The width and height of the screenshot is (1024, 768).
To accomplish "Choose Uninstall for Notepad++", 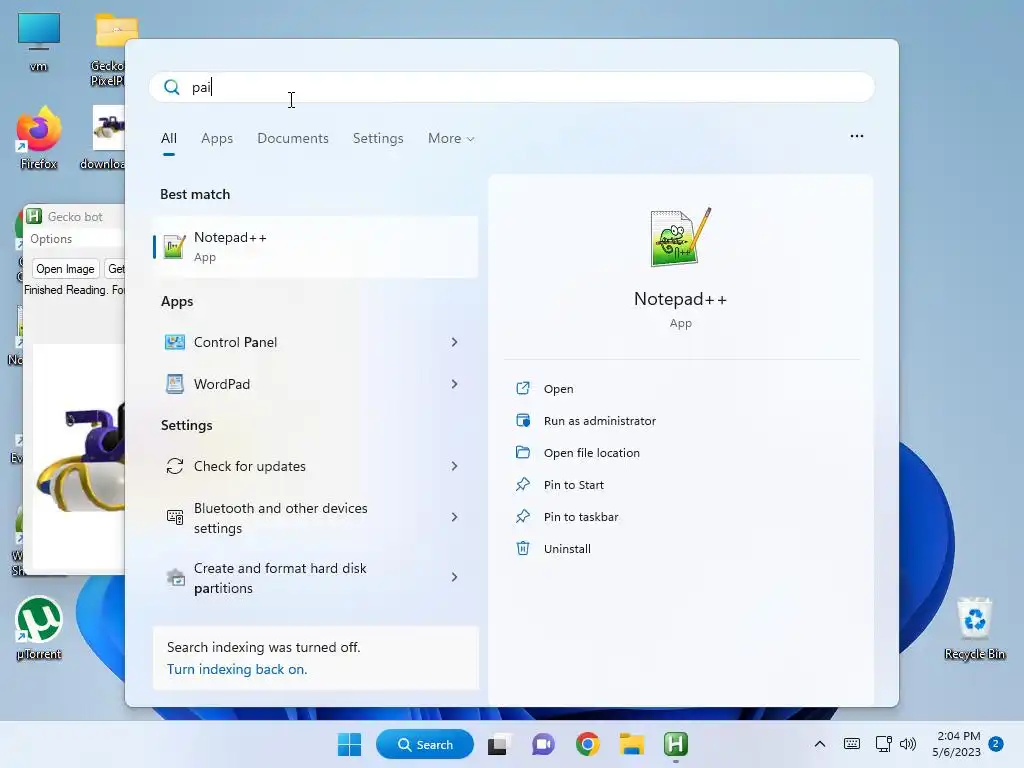I will [x=567, y=549].
